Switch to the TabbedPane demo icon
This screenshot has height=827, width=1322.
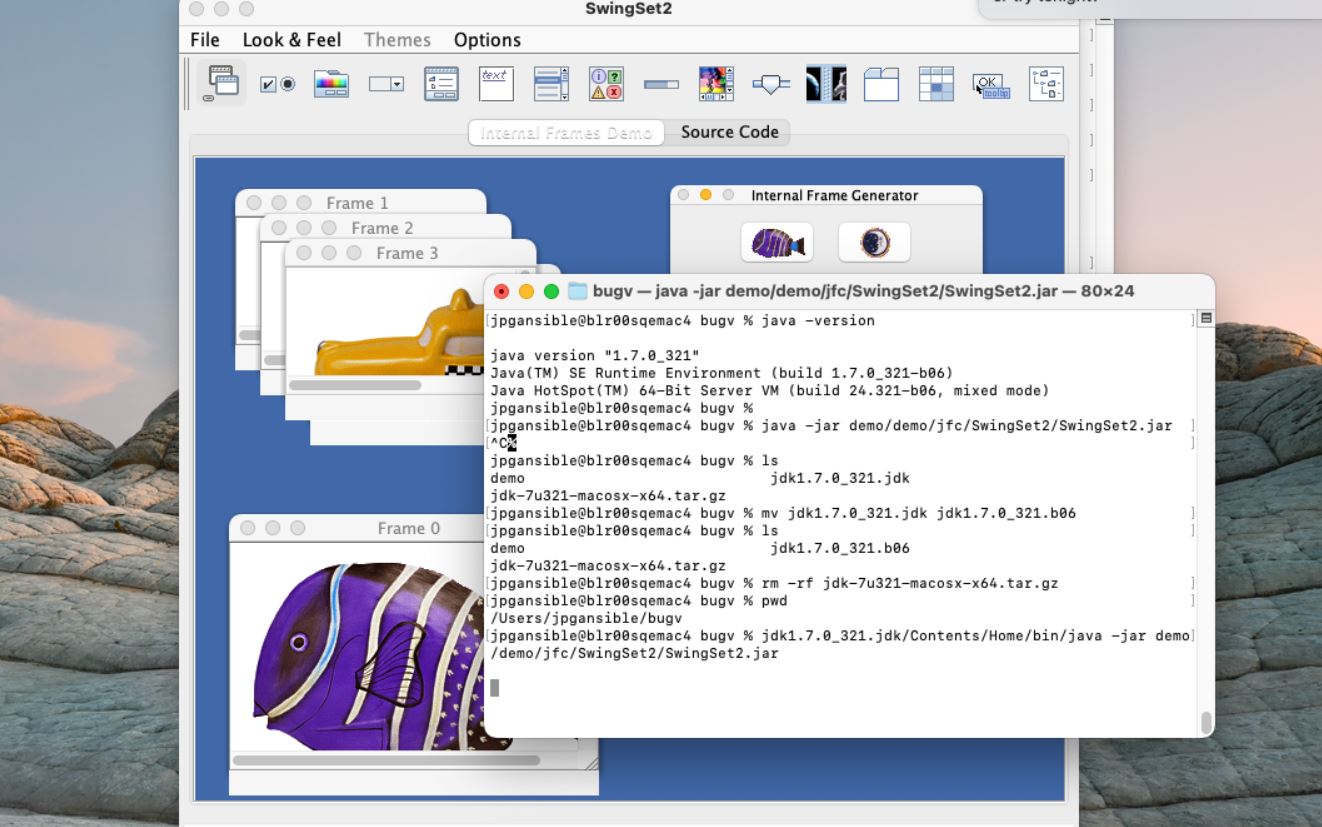coord(881,84)
